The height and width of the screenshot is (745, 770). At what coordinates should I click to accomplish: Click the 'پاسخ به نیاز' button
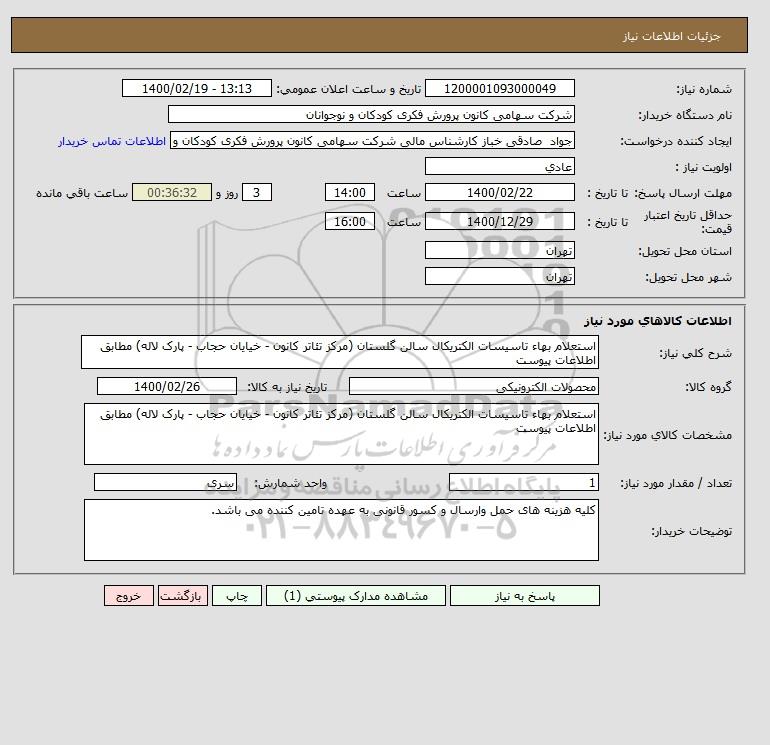coord(524,595)
